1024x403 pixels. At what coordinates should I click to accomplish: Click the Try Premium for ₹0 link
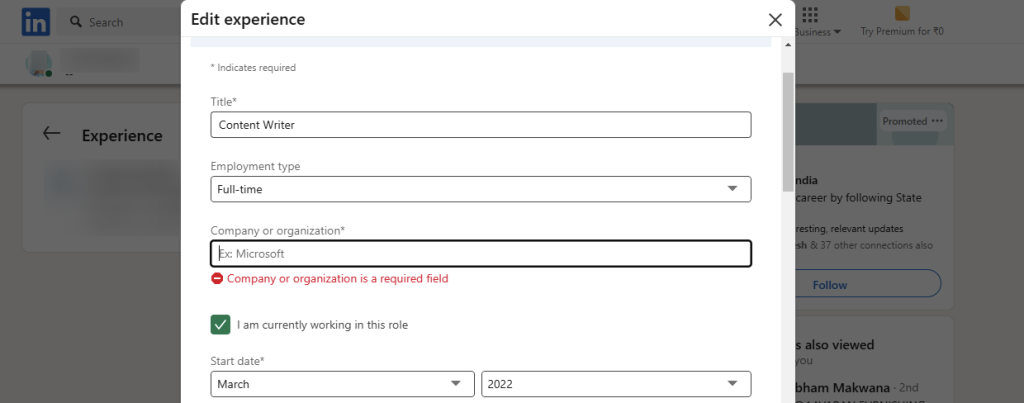tap(902, 31)
